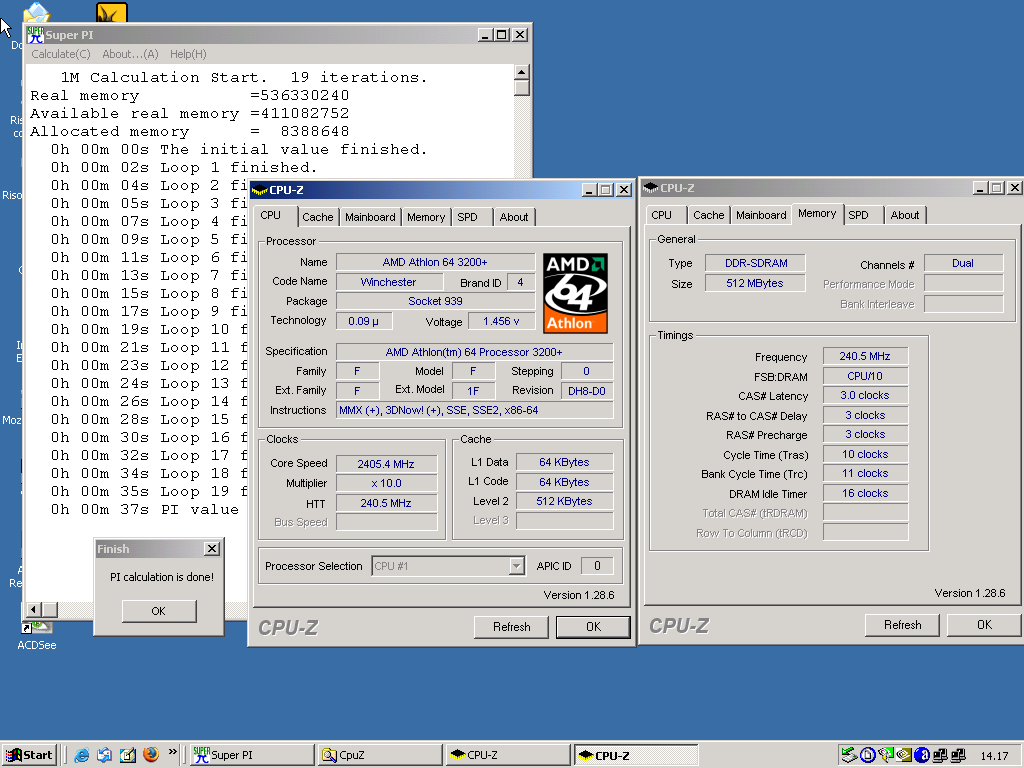
Task: Click the NVIDIA tray icon
Action: tap(904, 755)
